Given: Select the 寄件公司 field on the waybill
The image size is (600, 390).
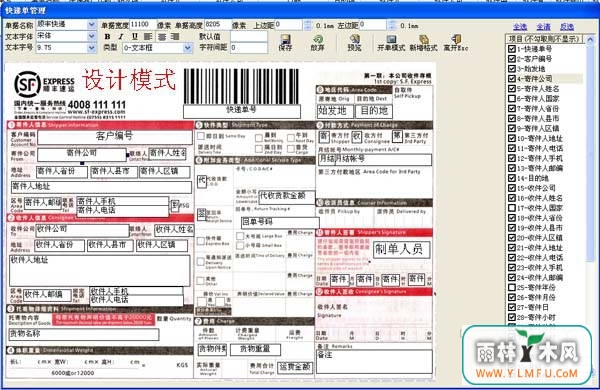Looking at the screenshot, I should (x=82, y=154).
